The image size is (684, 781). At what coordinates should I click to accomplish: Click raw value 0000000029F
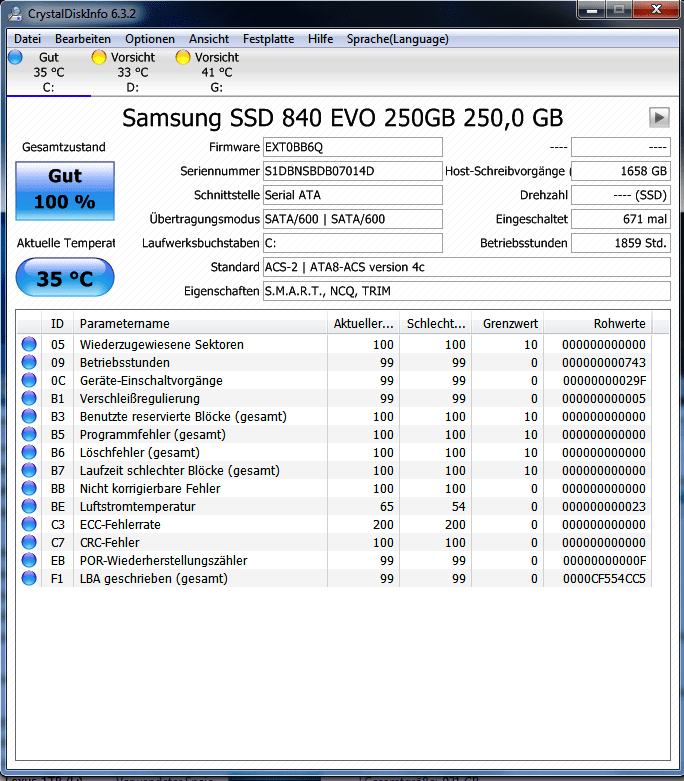604,381
